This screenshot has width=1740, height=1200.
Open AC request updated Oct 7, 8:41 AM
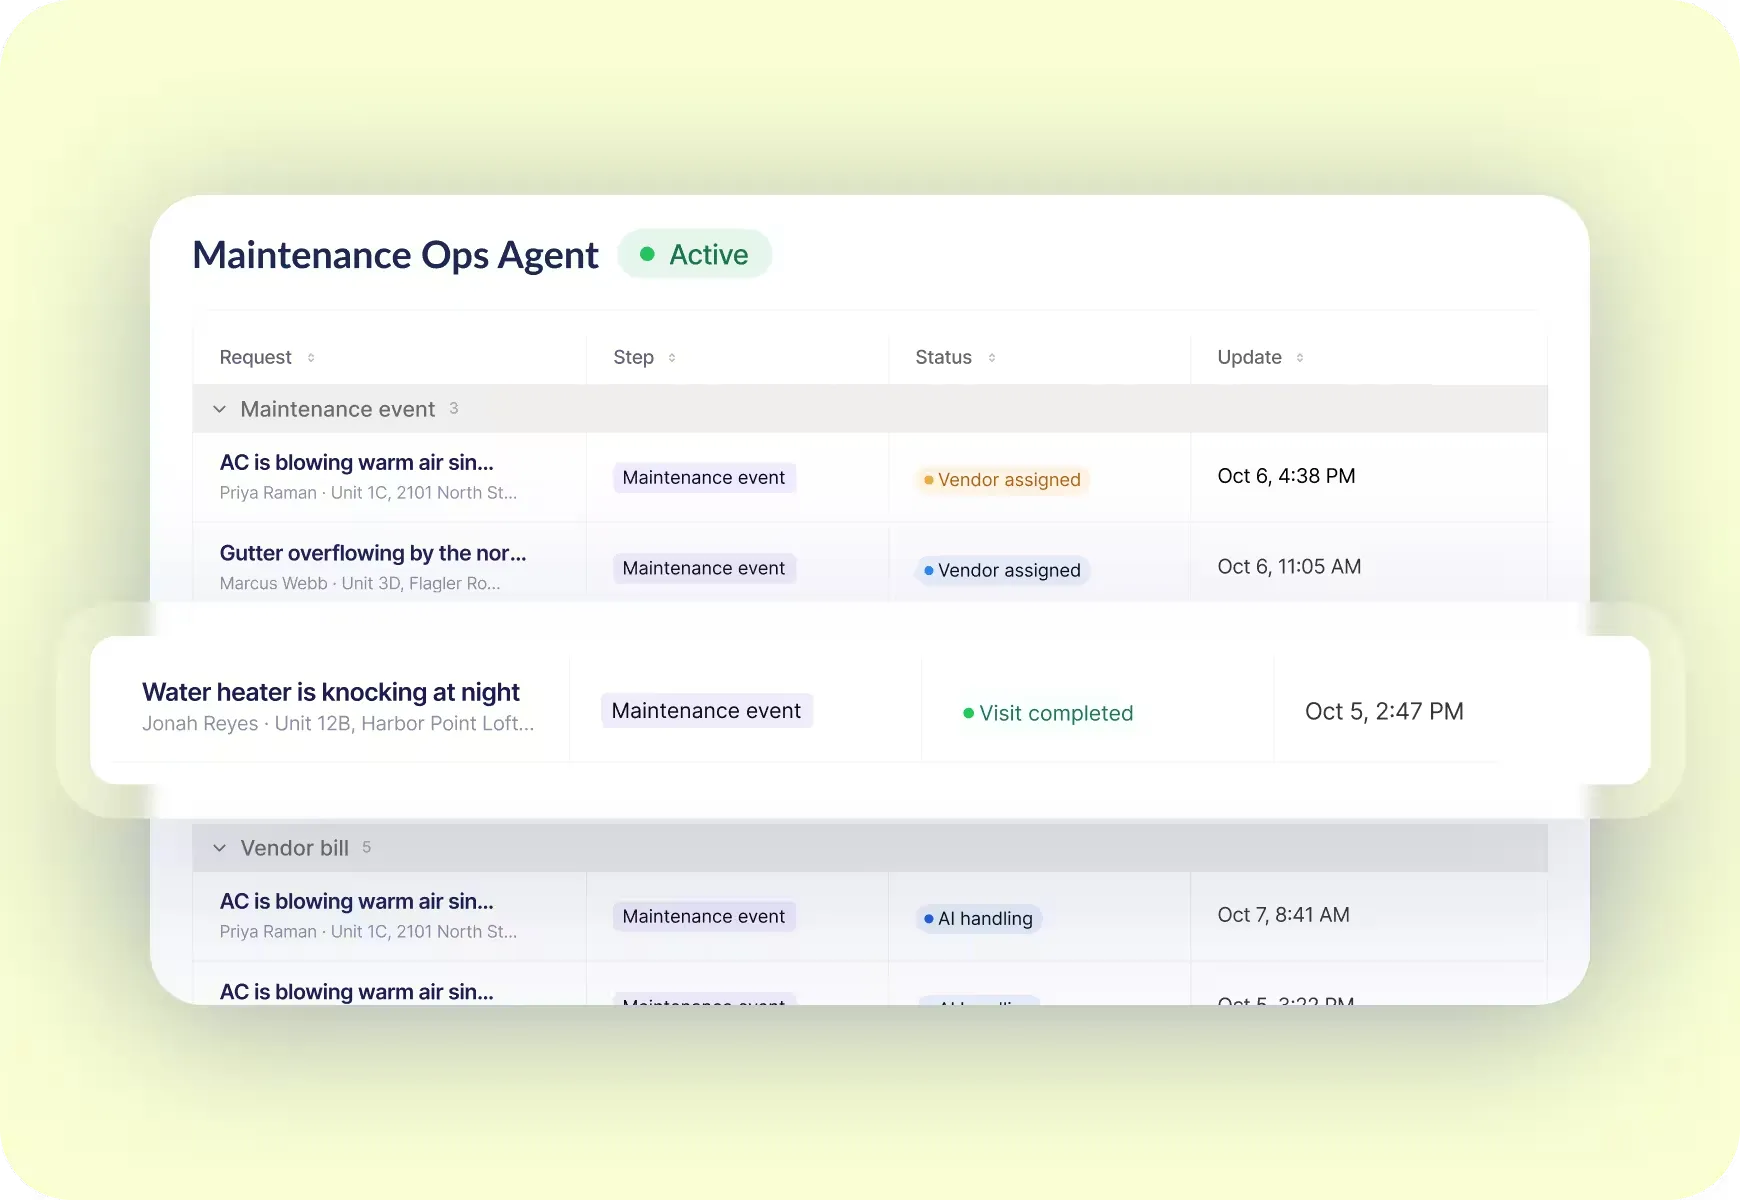357,901
